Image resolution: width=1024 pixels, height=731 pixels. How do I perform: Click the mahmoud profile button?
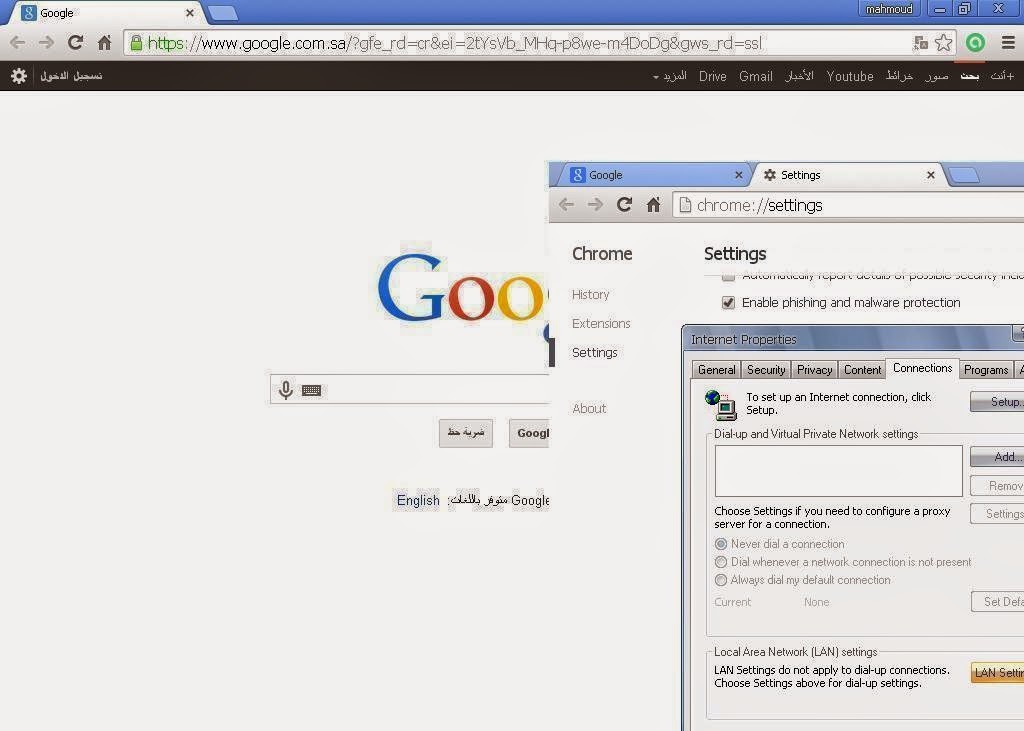click(x=889, y=9)
